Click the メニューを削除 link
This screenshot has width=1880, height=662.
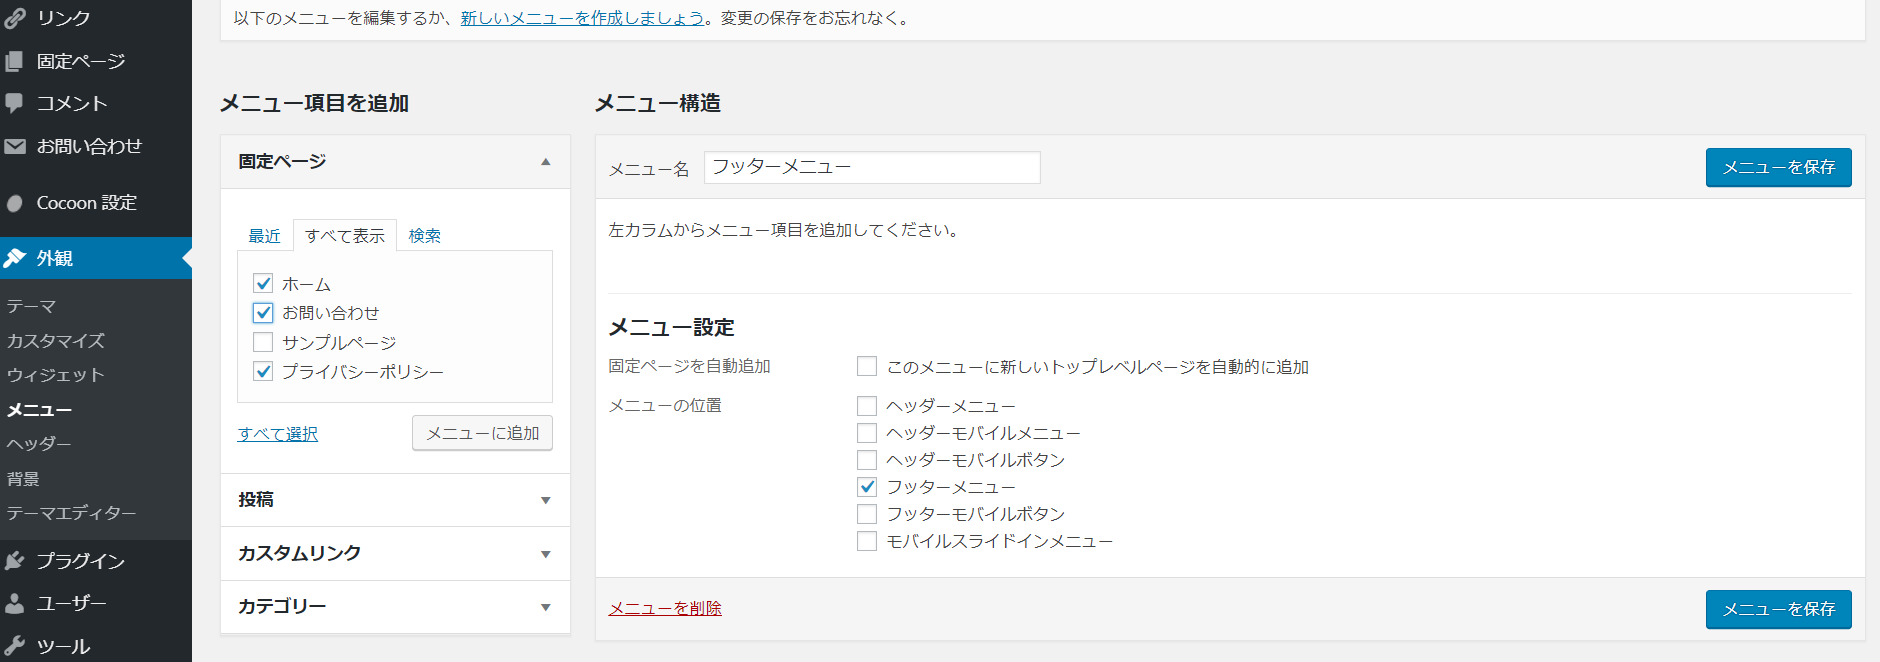665,608
